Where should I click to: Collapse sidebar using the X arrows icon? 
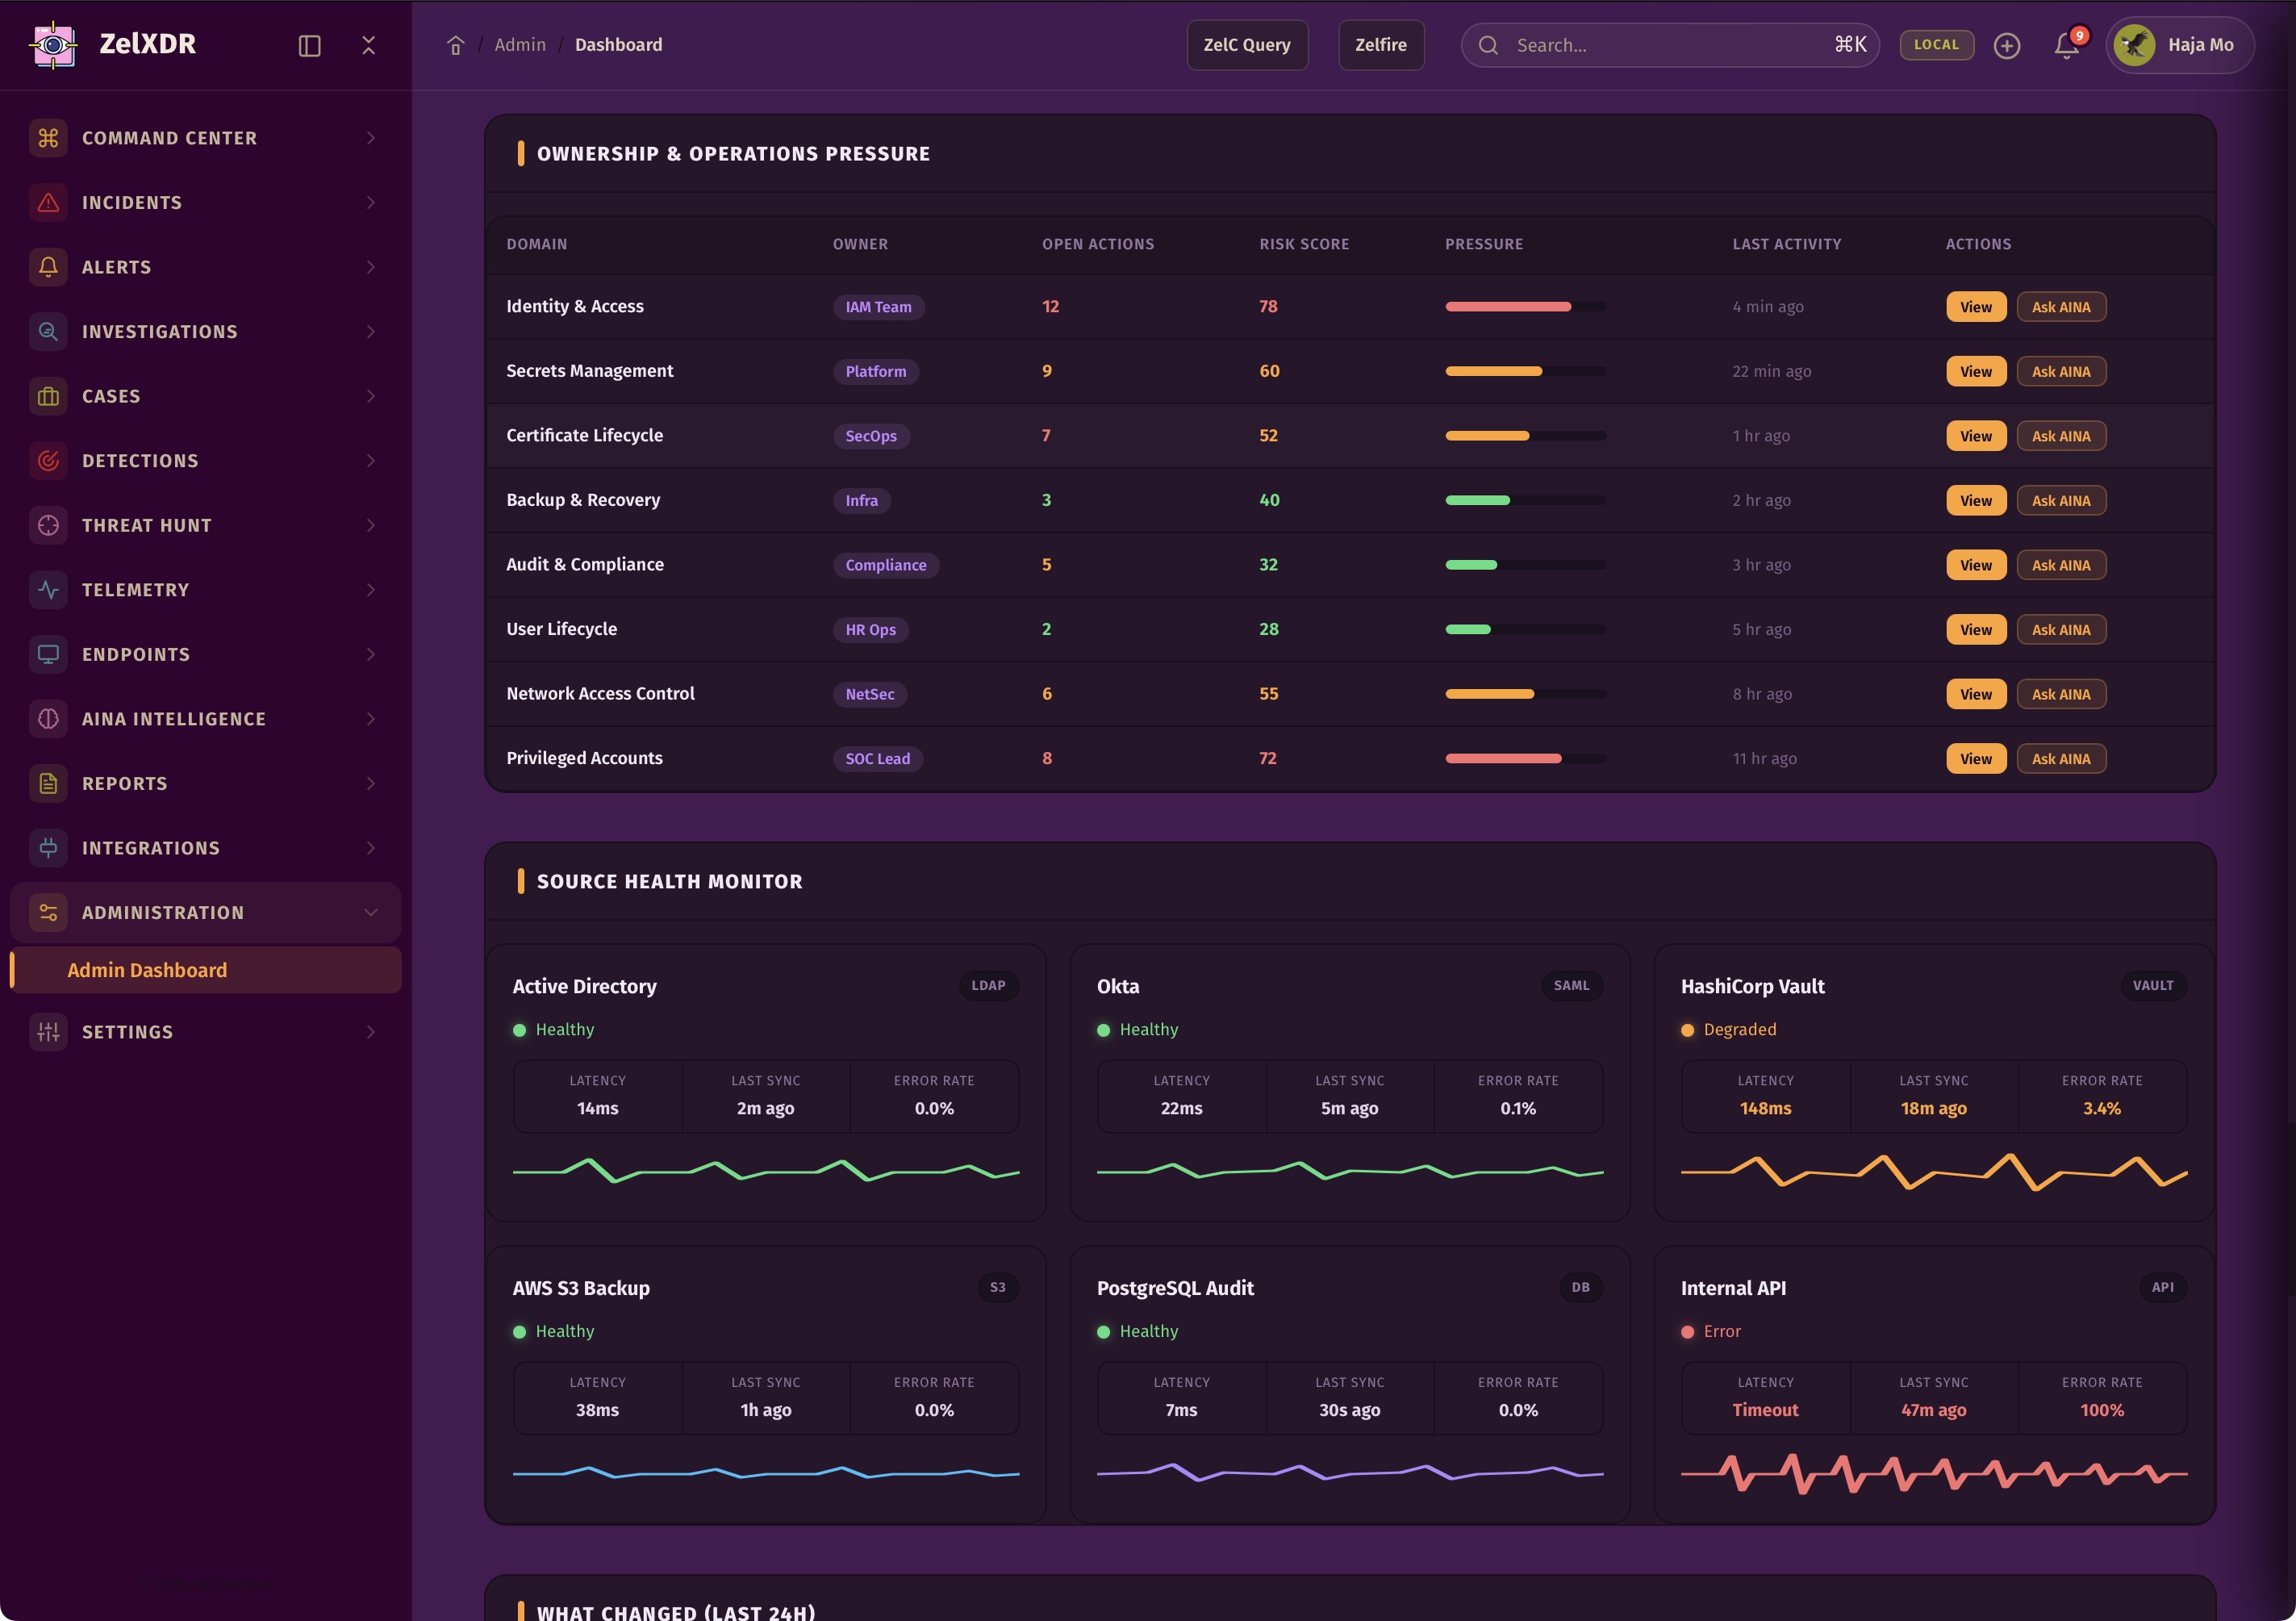[x=368, y=45]
